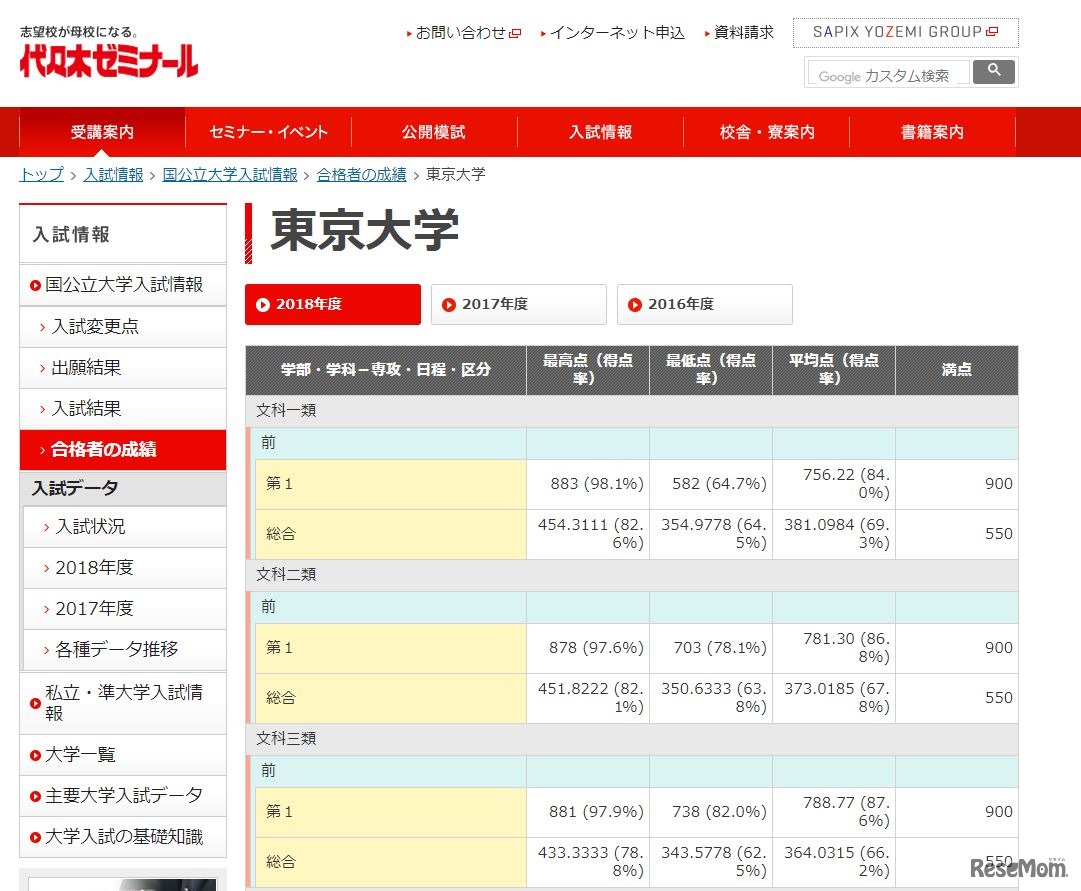
Task: Go to 校舎・寮案内 menu
Action: click(x=767, y=132)
